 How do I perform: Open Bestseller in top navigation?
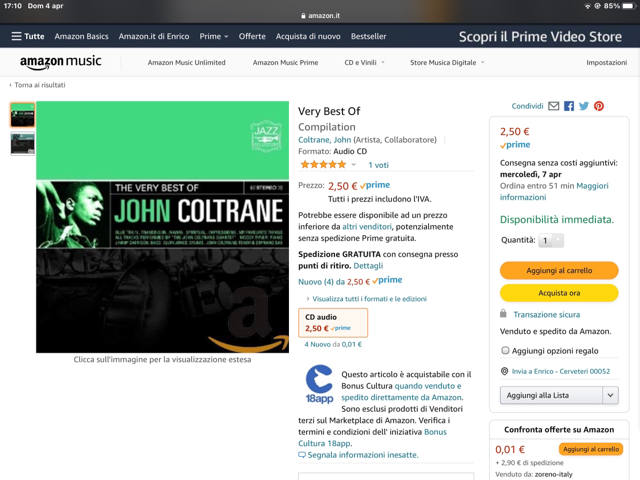(x=369, y=36)
